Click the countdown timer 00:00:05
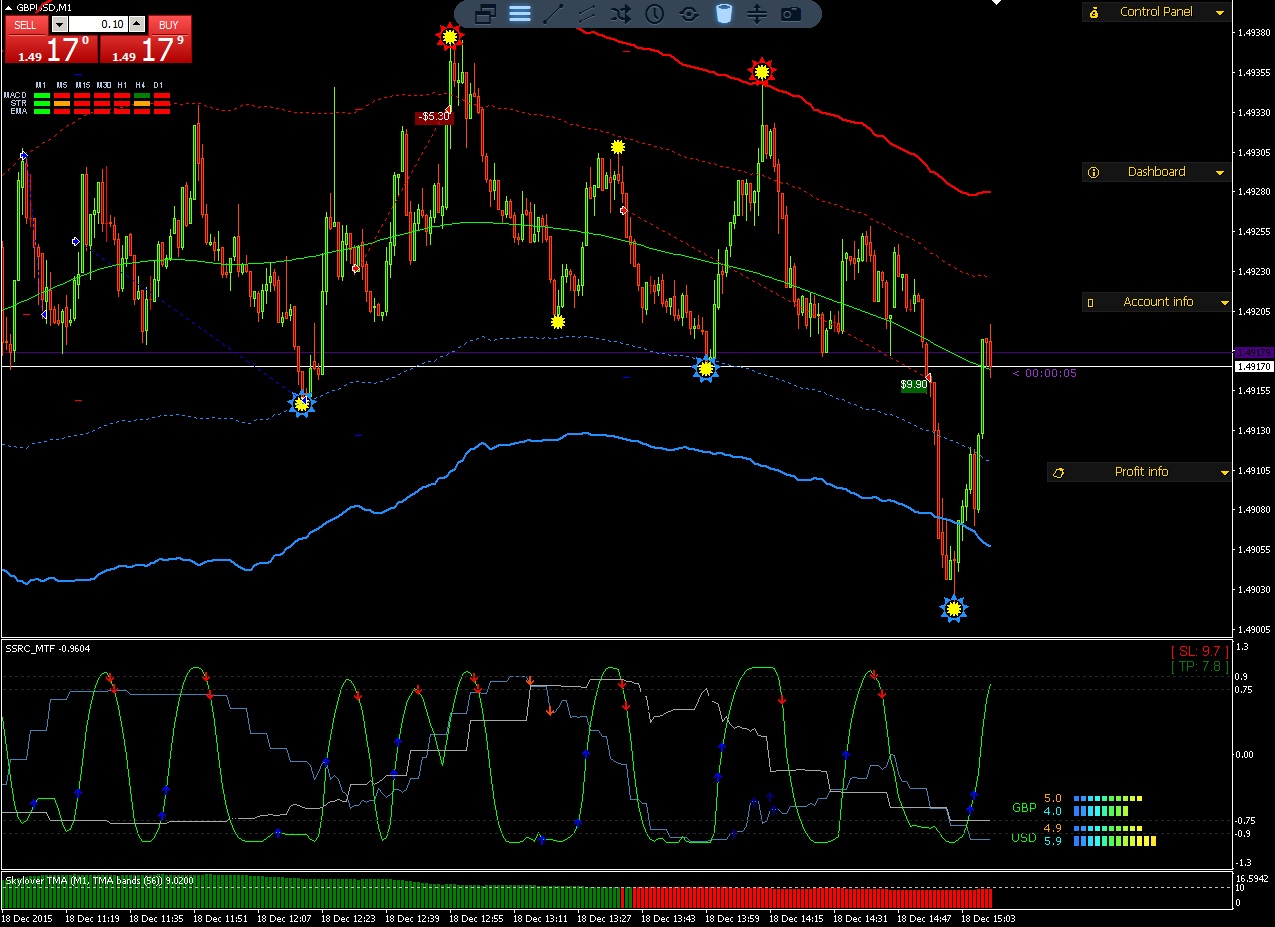This screenshot has width=1275, height=927. 1044,373
